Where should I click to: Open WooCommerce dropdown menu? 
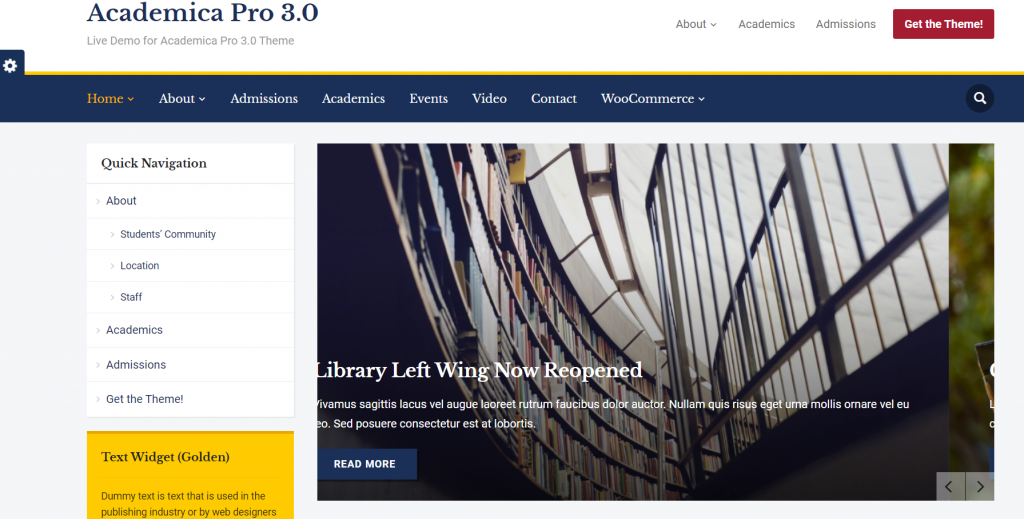coord(652,98)
